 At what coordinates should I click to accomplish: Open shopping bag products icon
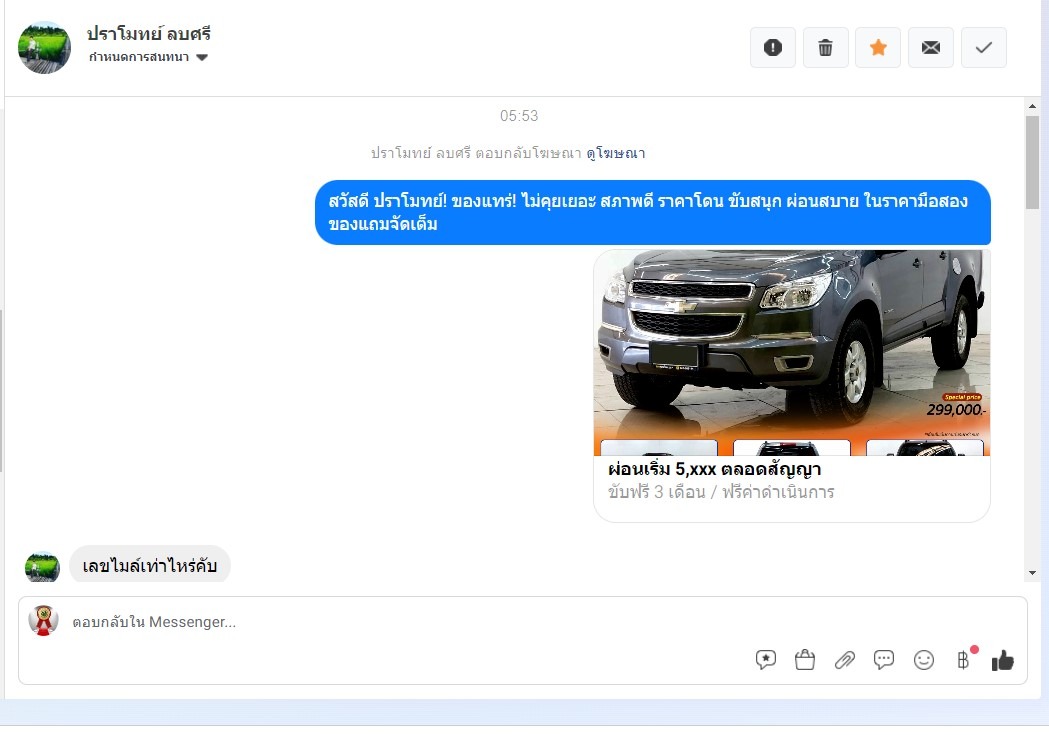(x=805, y=660)
